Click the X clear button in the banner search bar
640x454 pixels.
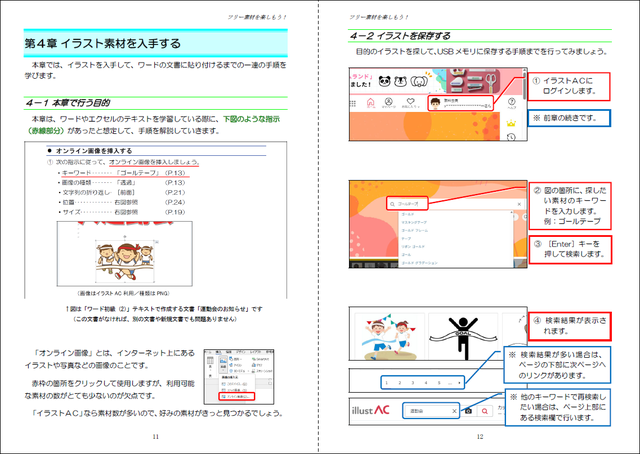click(x=519, y=204)
